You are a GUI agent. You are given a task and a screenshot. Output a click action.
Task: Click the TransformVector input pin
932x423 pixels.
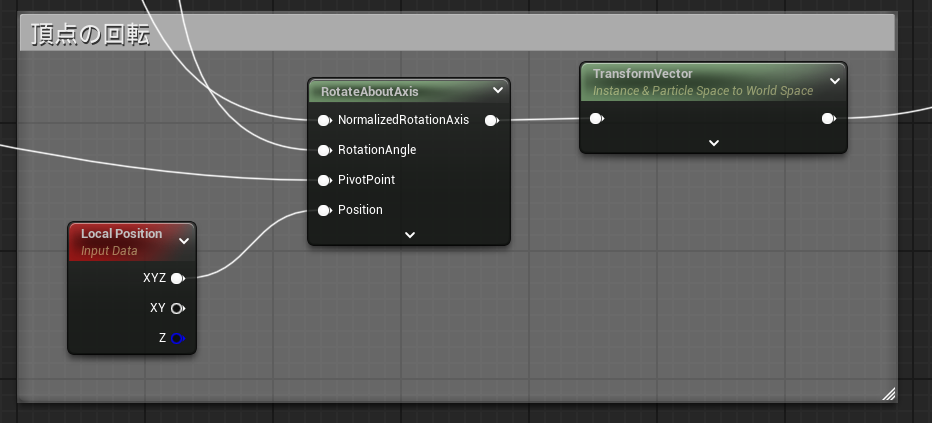tap(596, 119)
